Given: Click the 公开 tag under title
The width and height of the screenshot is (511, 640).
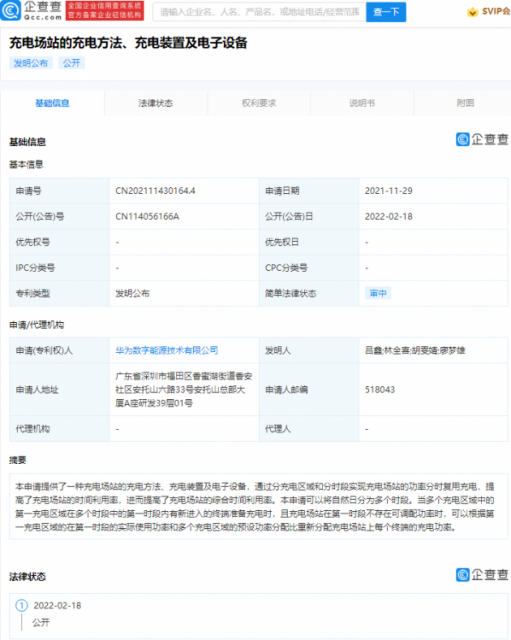Looking at the screenshot, I should coord(71,63).
